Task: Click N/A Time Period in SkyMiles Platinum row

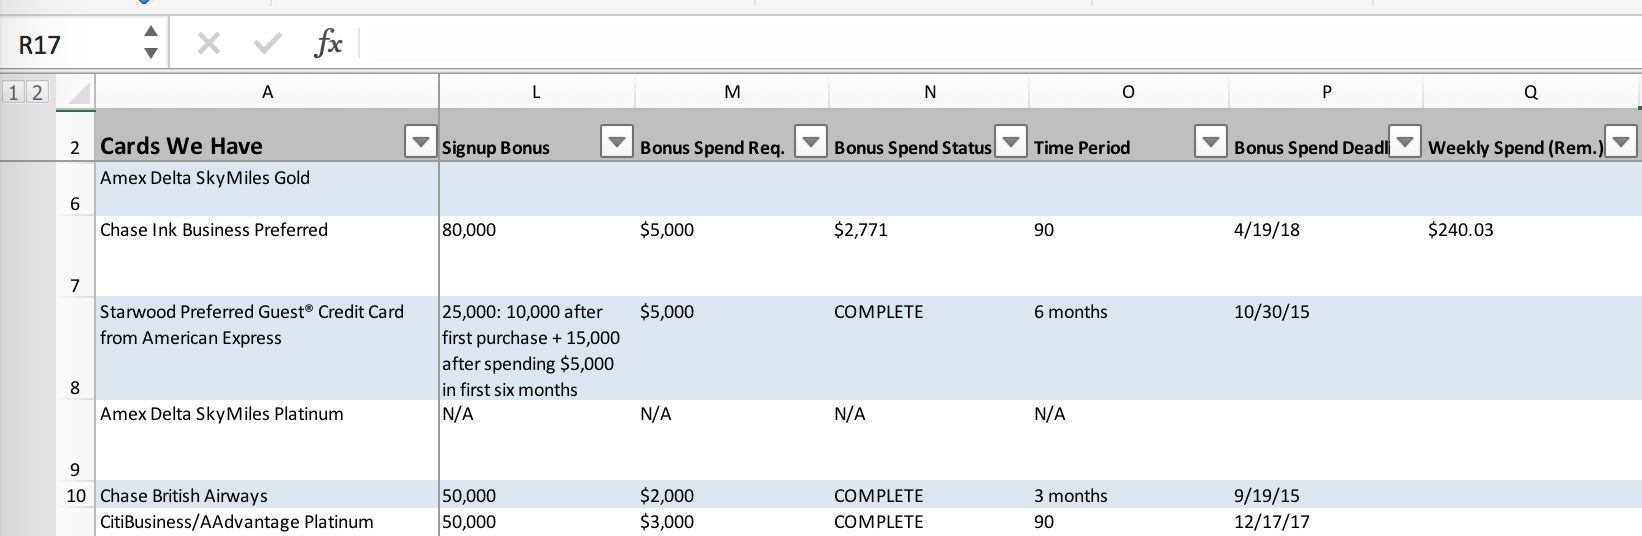Action: 1129,440
